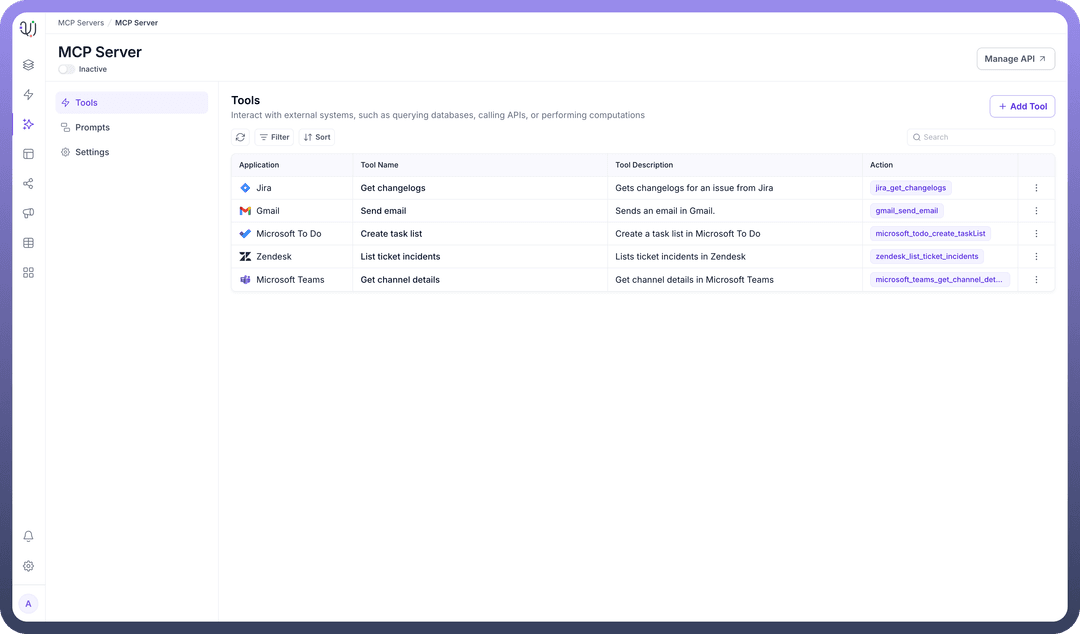
Task: Open the Filter options
Action: [x=274, y=137]
